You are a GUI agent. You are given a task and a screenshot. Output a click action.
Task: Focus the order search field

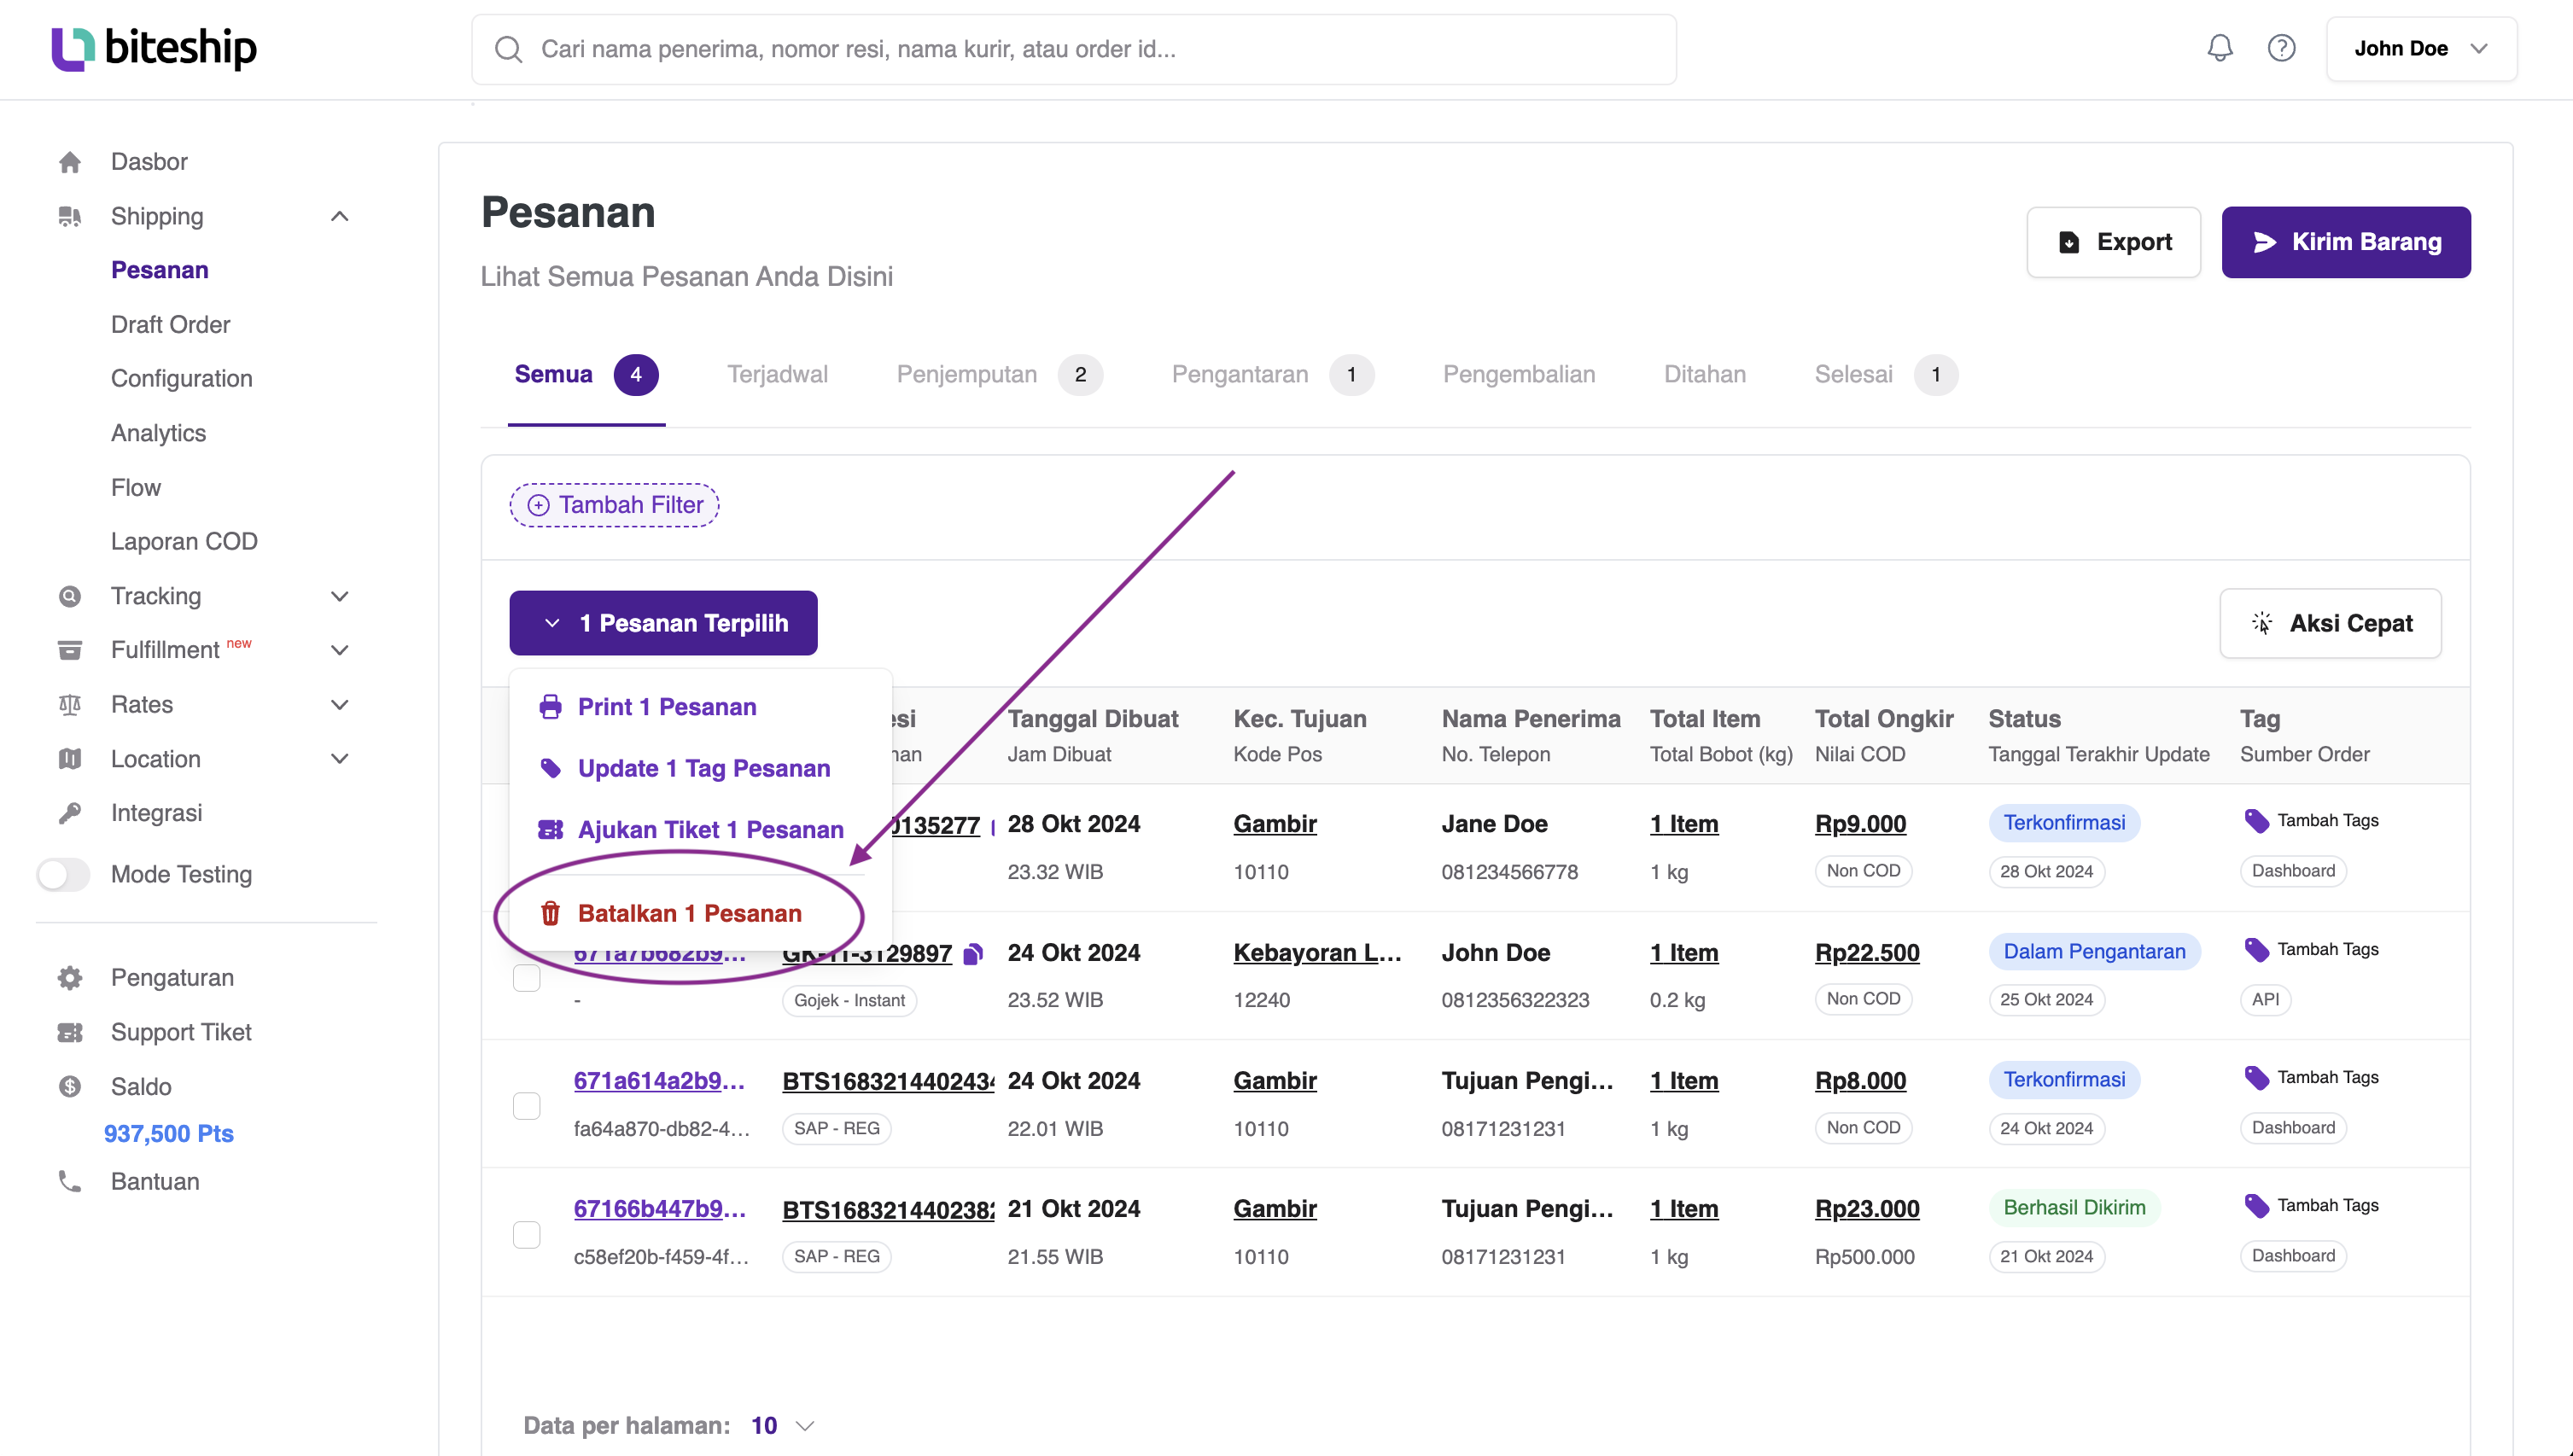pyautogui.click(x=1074, y=49)
